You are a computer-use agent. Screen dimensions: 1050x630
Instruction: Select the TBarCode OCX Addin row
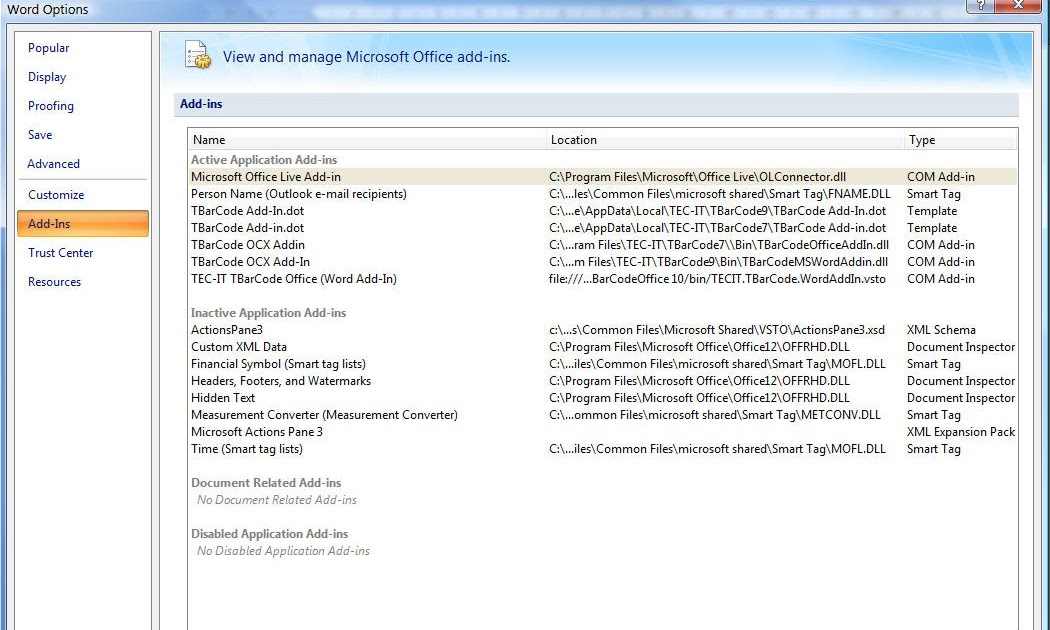603,245
